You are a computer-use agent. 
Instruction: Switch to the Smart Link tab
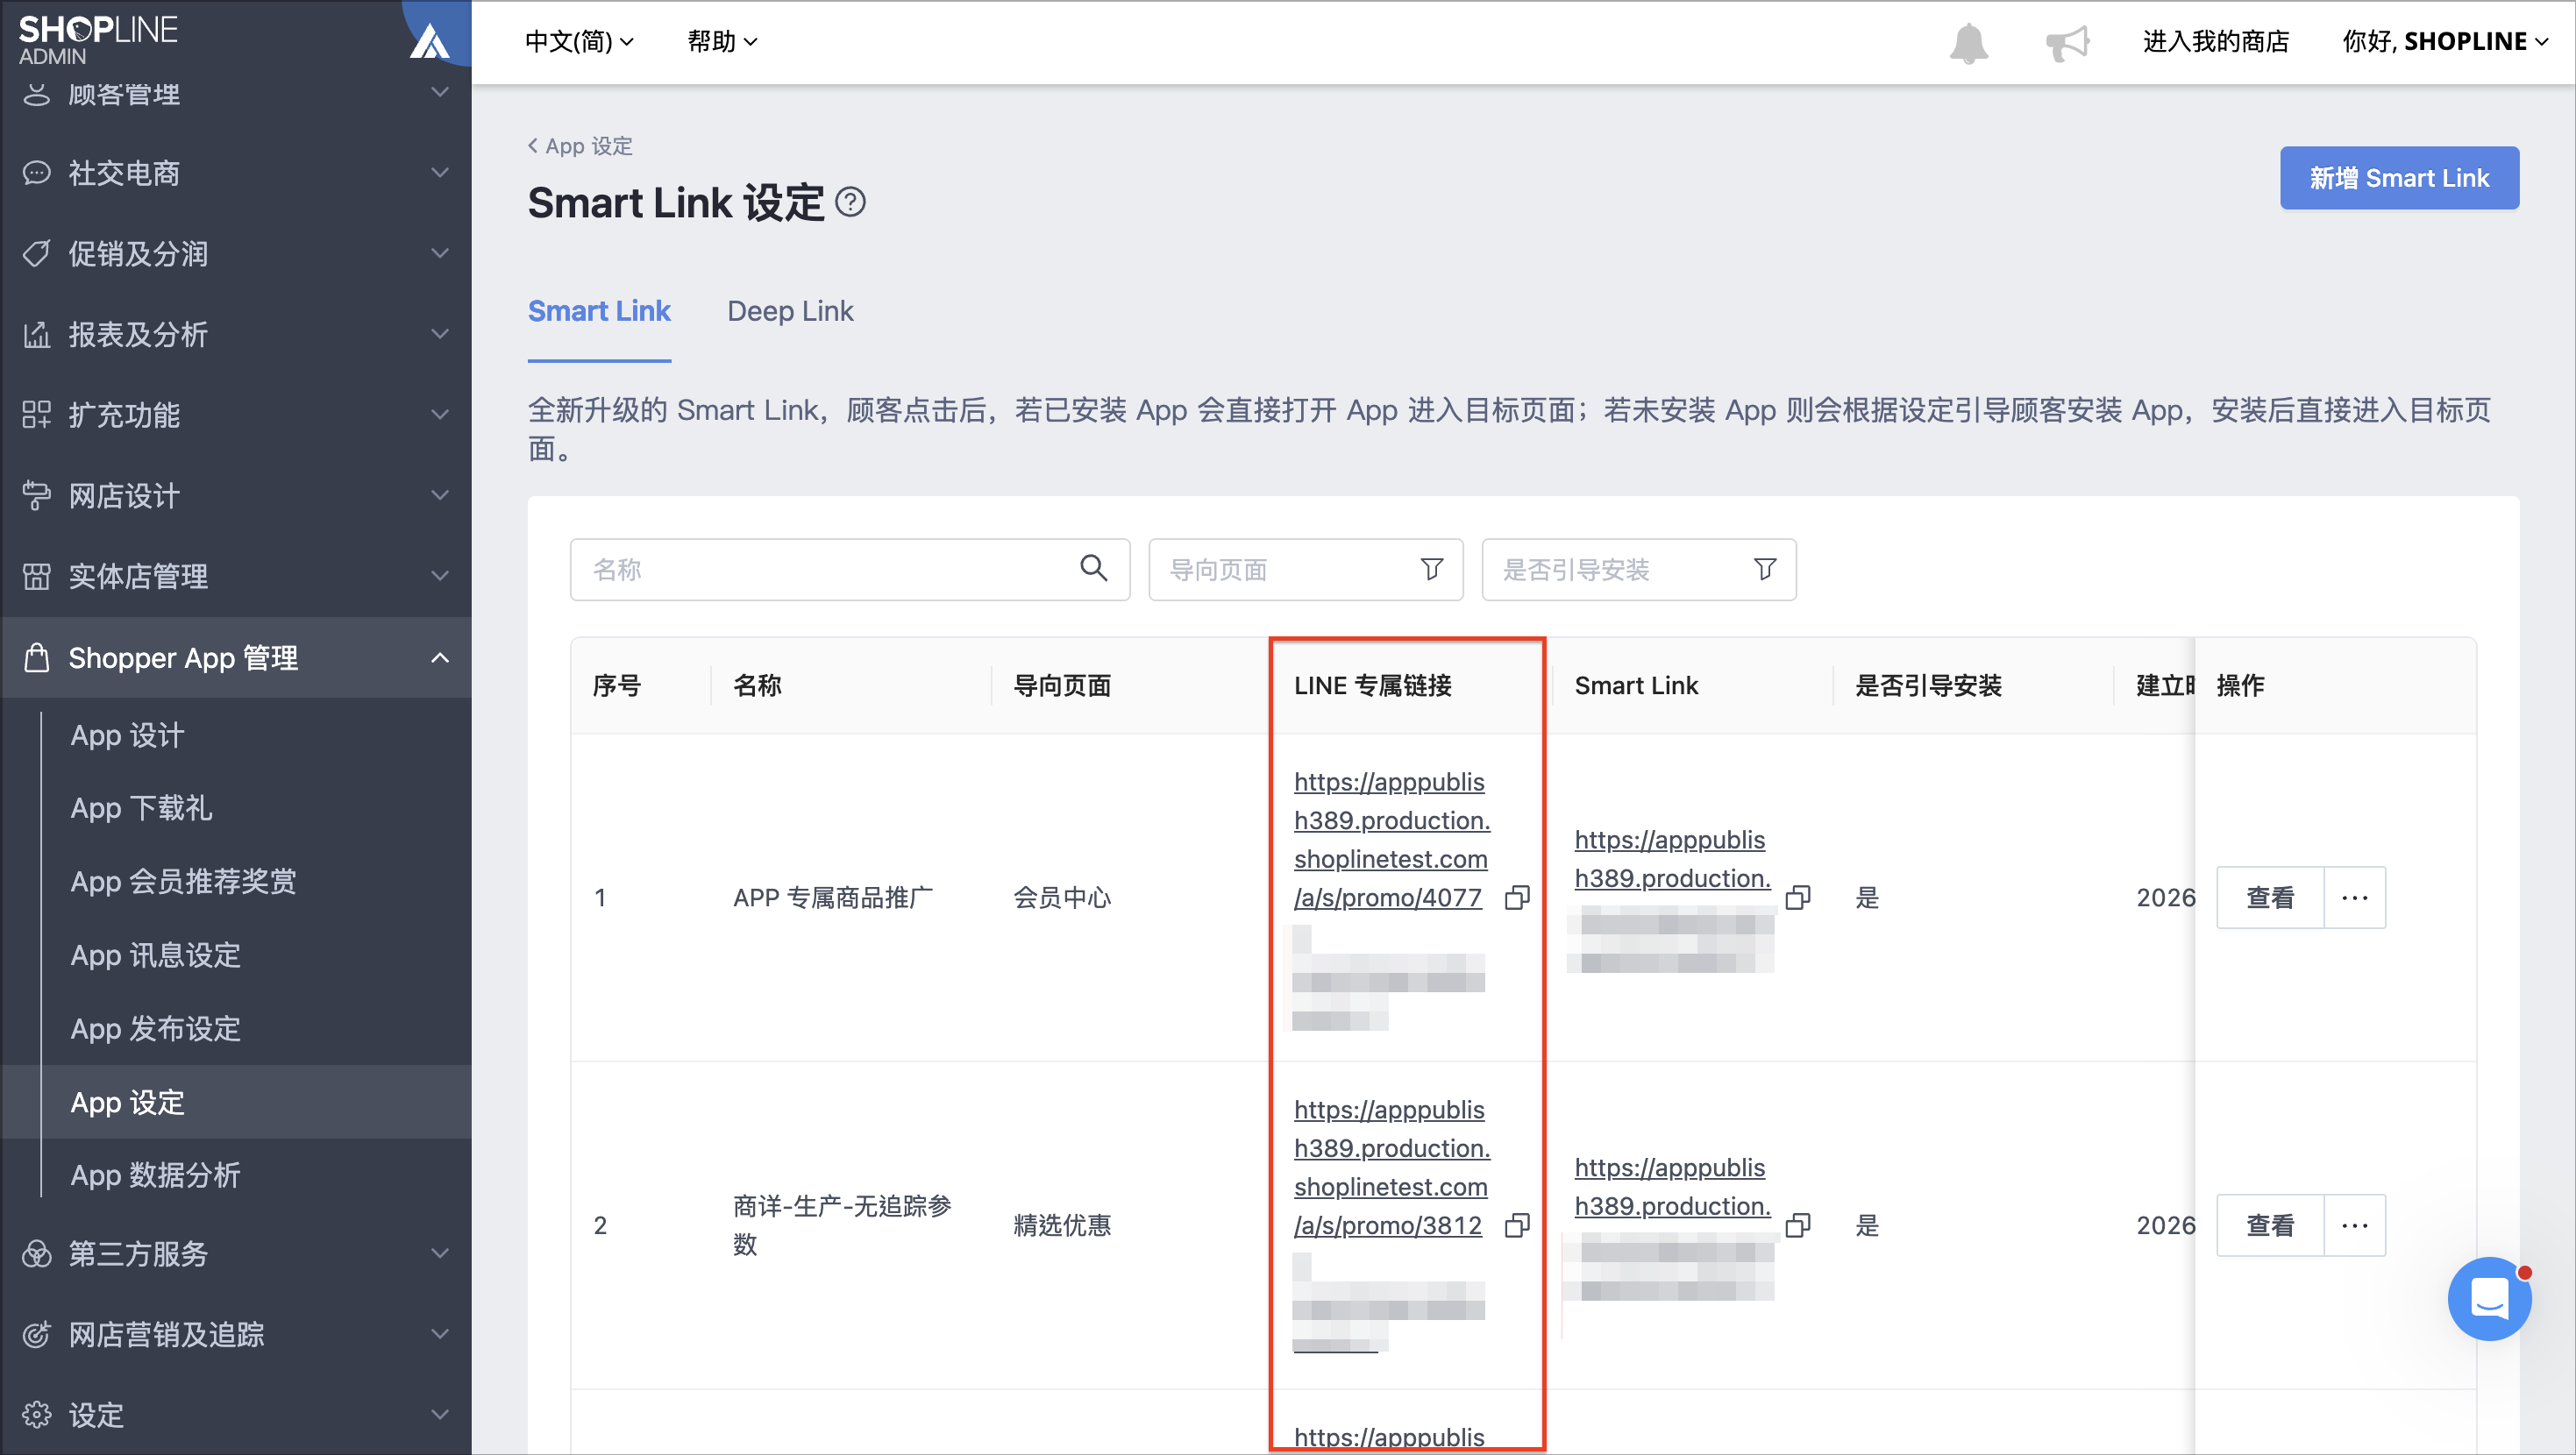(x=599, y=311)
